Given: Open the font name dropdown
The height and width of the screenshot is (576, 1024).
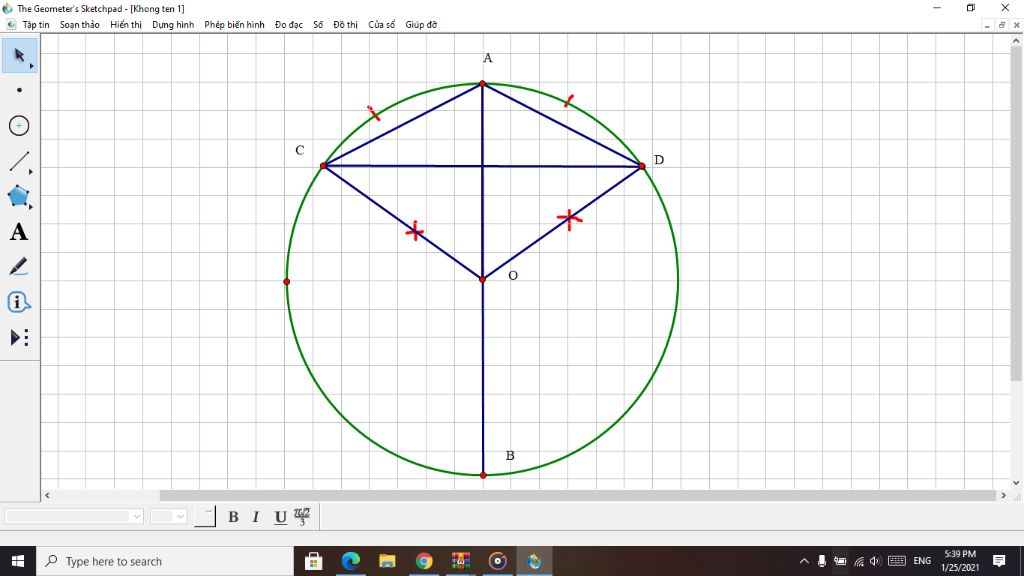Looking at the screenshot, I should click(x=74, y=517).
